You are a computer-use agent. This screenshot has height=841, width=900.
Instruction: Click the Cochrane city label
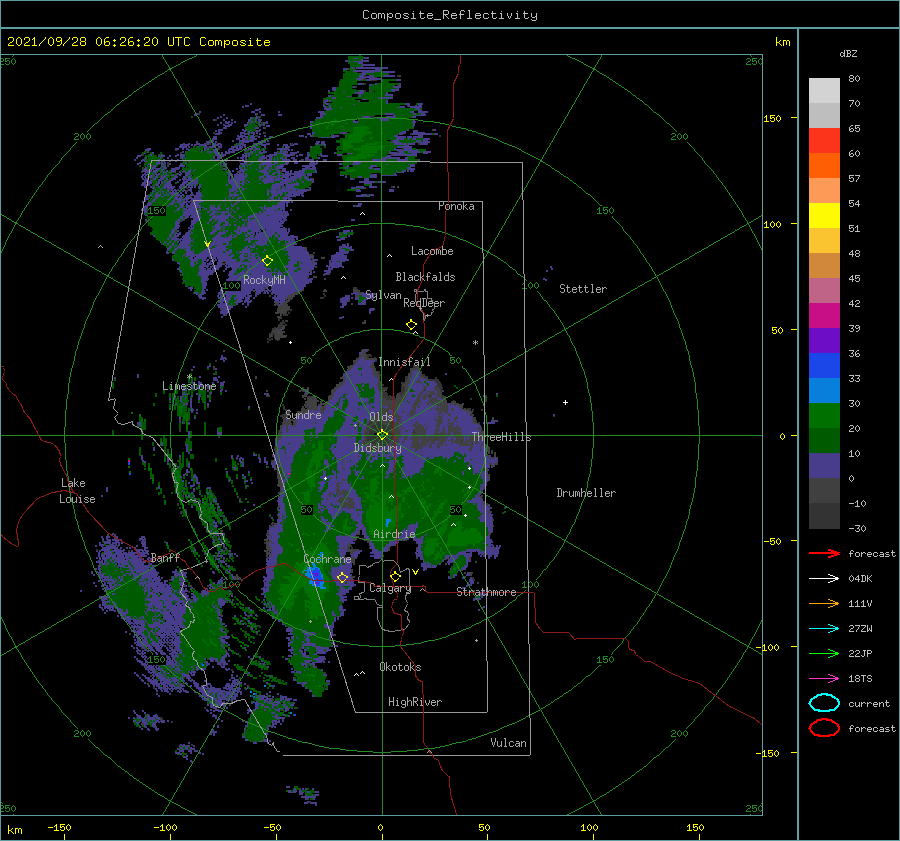(x=327, y=559)
